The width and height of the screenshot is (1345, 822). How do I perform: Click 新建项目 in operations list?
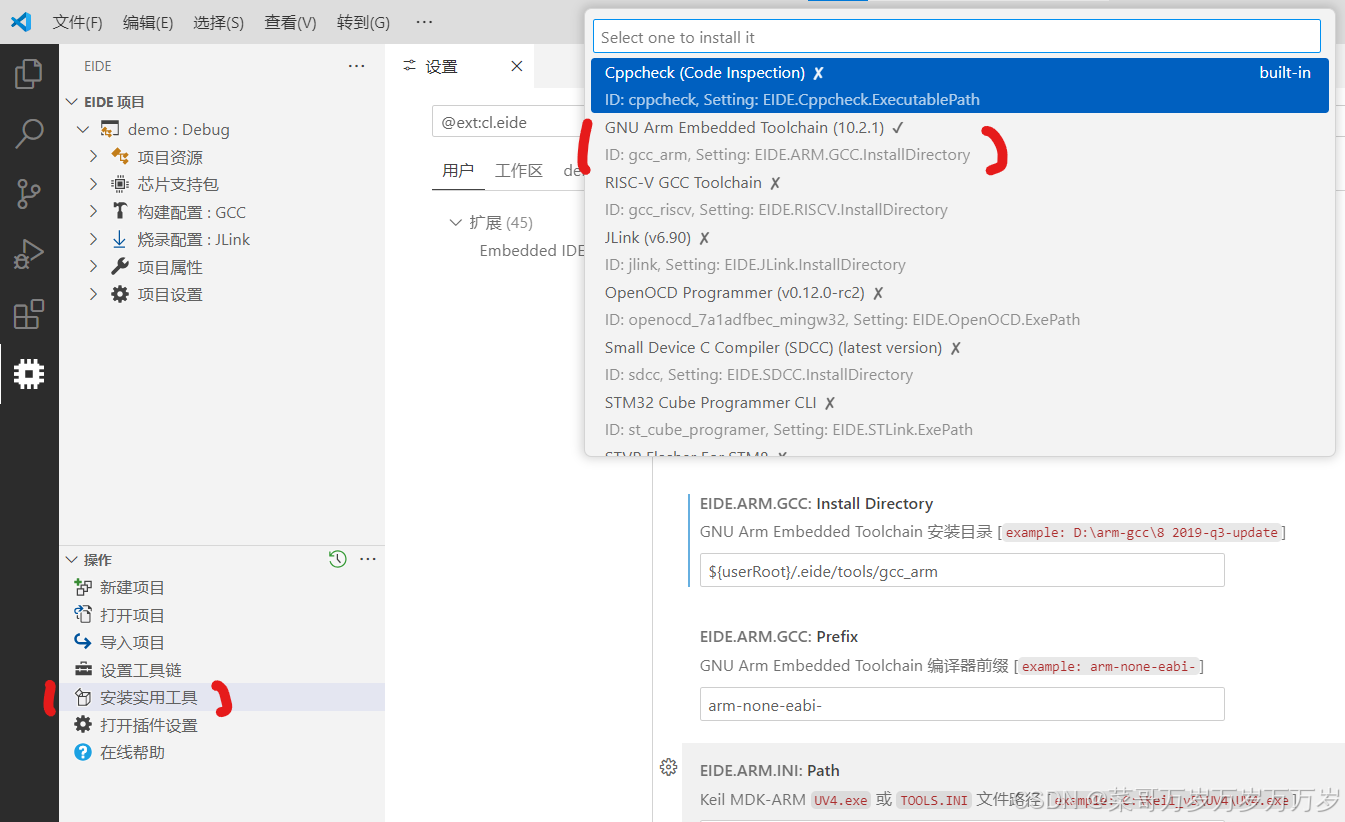[x=222, y=587]
